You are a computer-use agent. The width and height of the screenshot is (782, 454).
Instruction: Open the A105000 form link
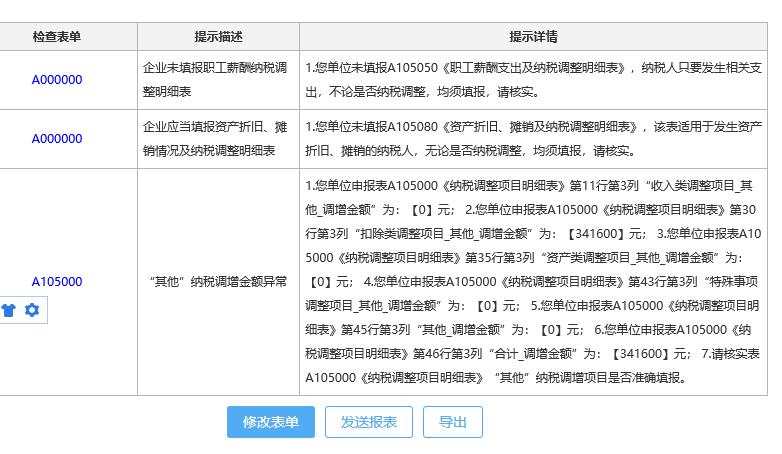(57, 282)
